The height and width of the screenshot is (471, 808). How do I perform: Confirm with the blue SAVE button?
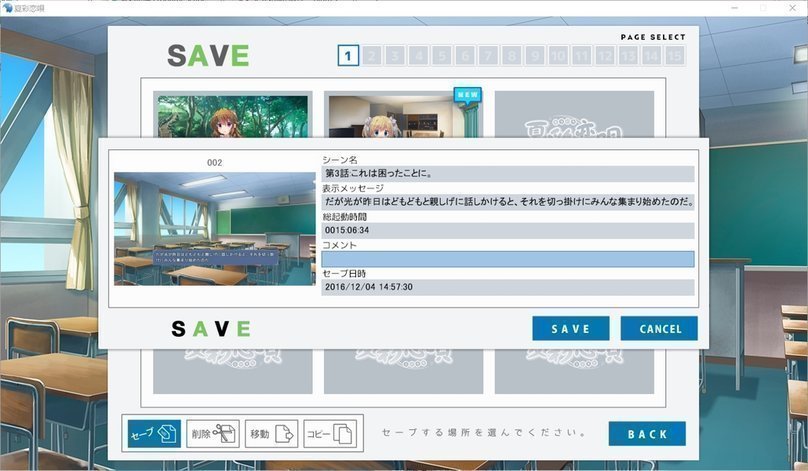[x=570, y=328]
